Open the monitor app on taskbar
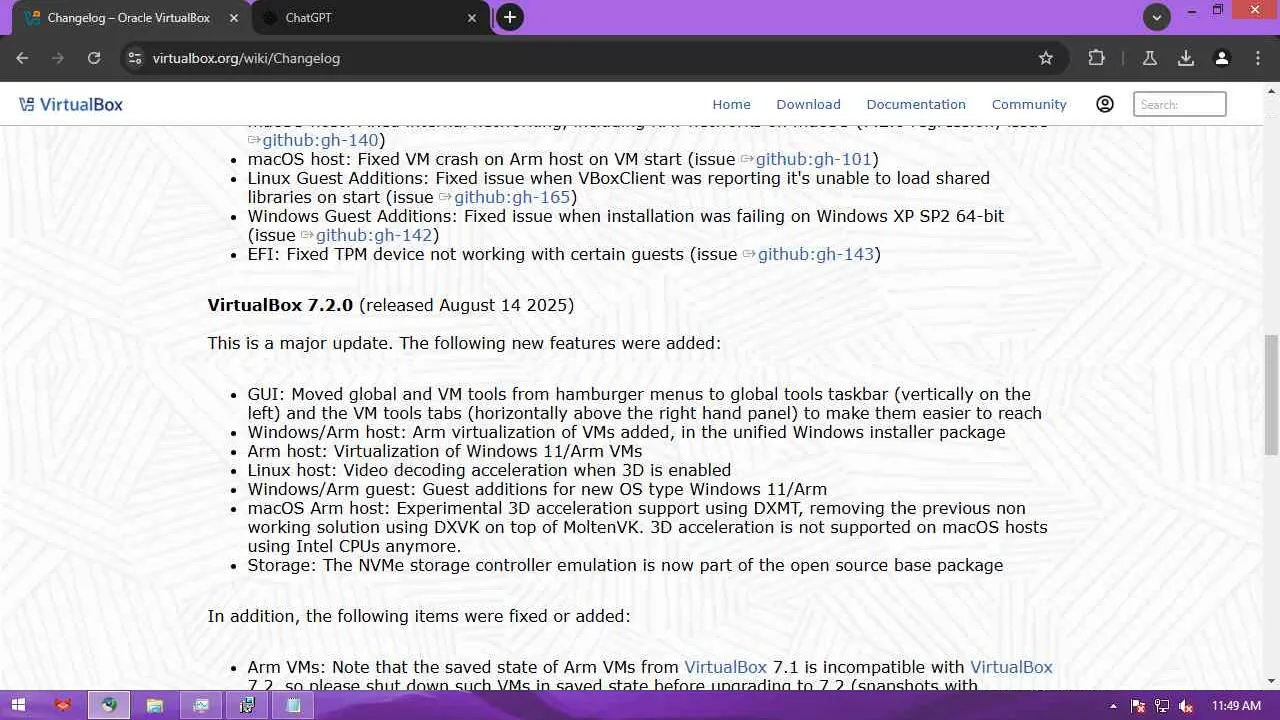Image resolution: width=1280 pixels, height=720 pixels. [x=201, y=705]
